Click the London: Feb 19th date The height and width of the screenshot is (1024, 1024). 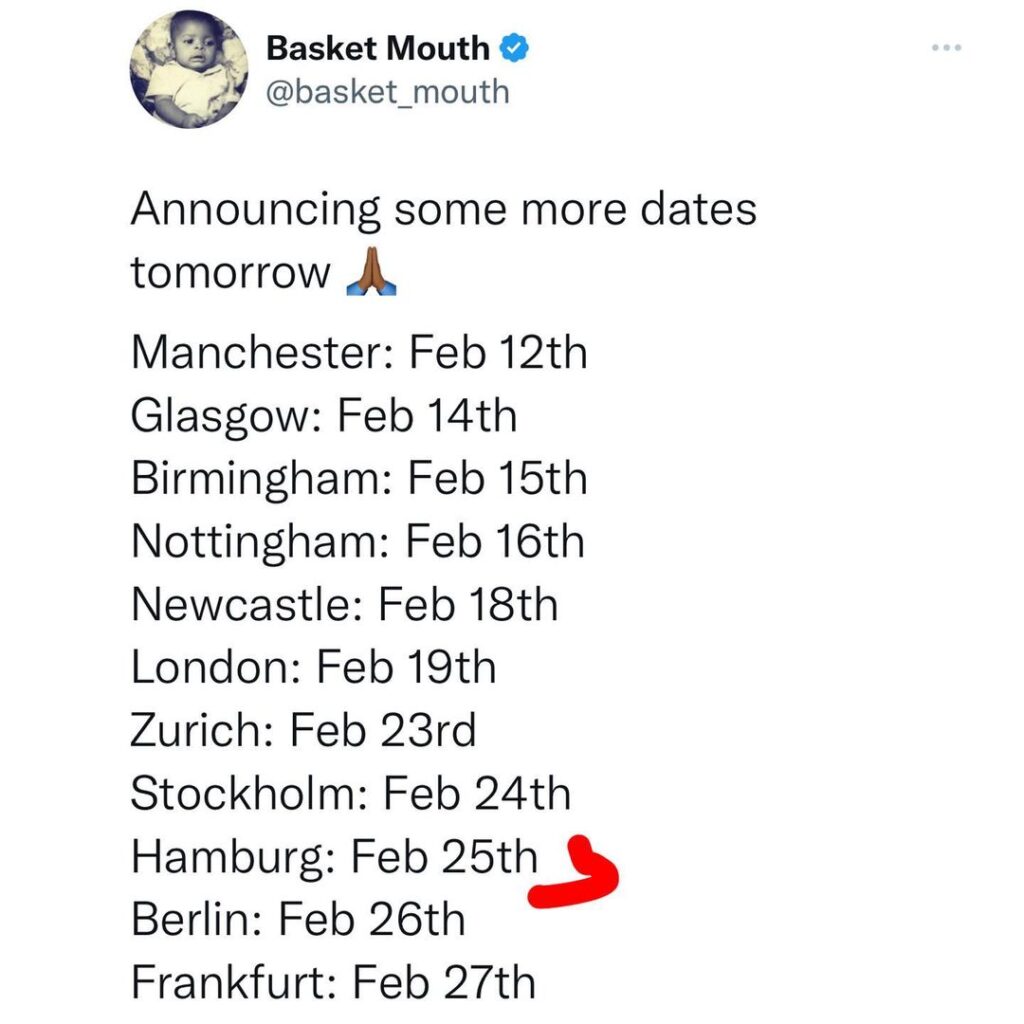(313, 668)
